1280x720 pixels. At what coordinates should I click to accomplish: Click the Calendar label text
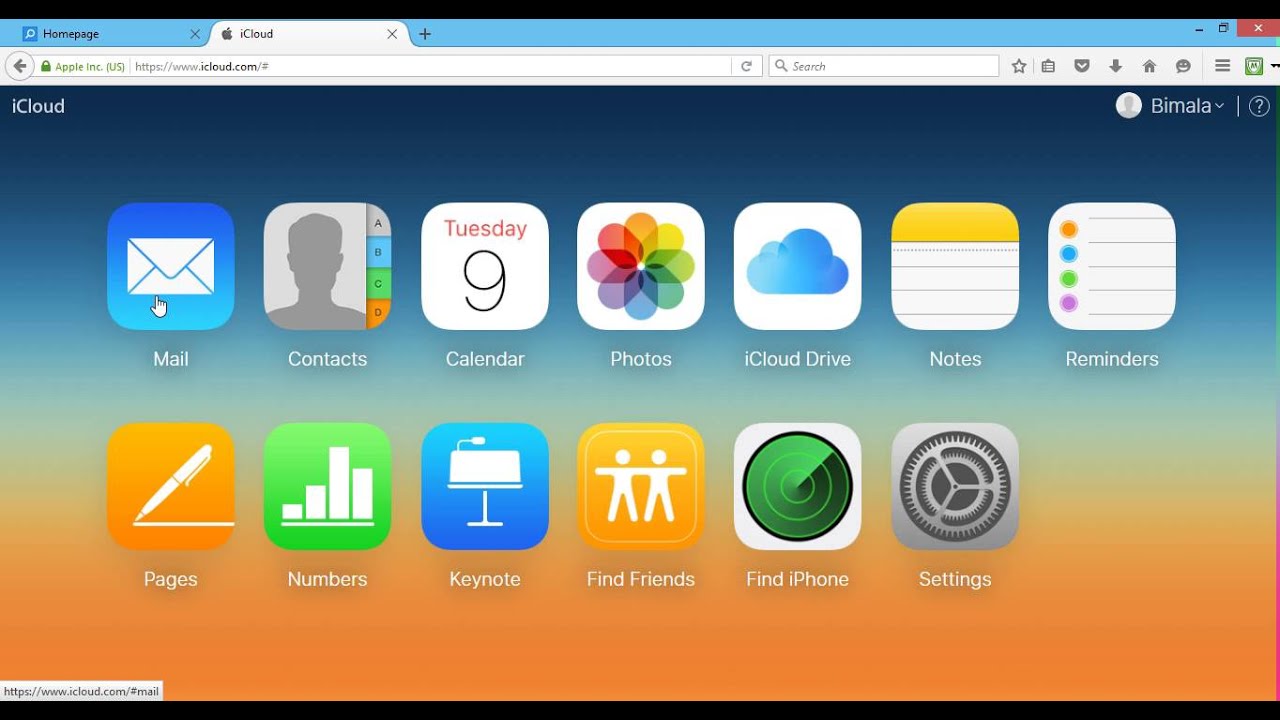tap(485, 359)
